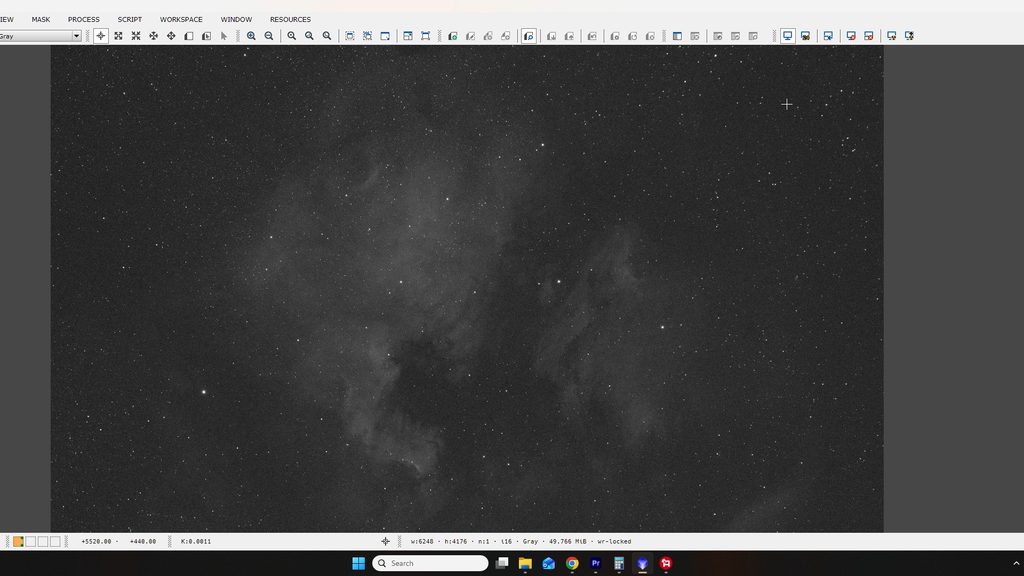Toggle the highlighted view explorer button
The width and height of the screenshot is (1024, 576).
tap(529, 36)
